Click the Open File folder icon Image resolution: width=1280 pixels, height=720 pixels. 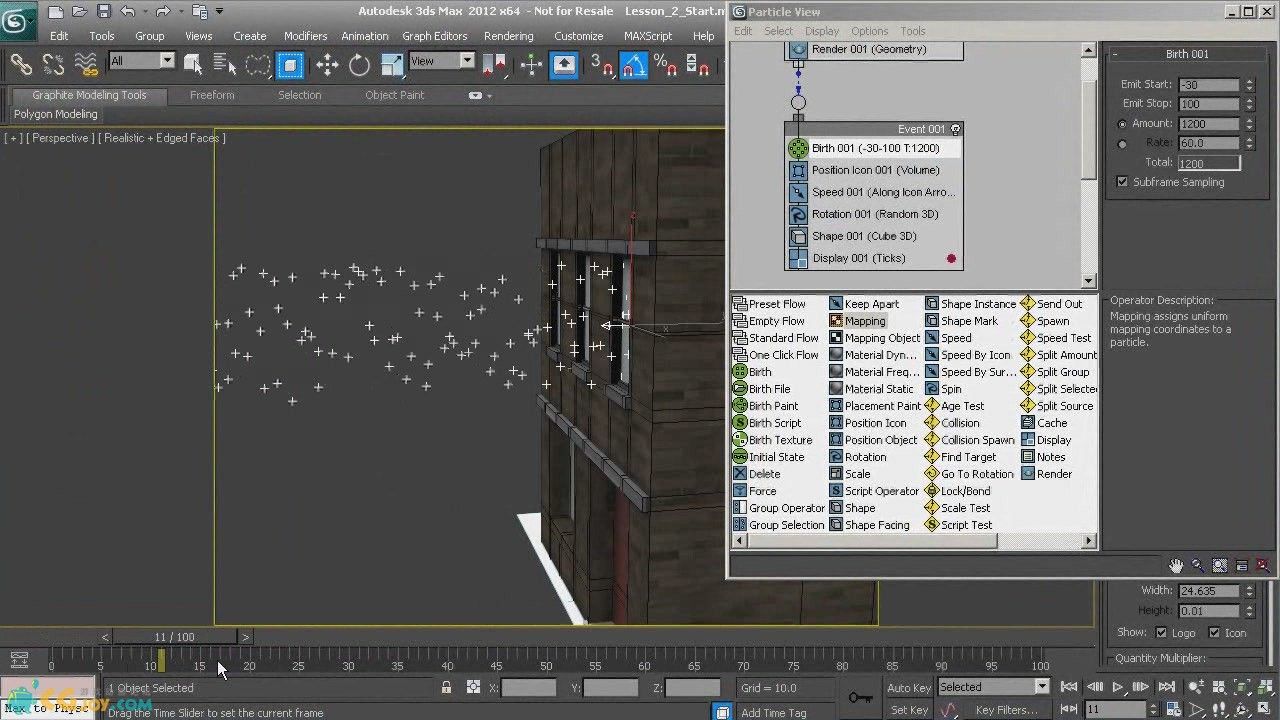(x=80, y=12)
